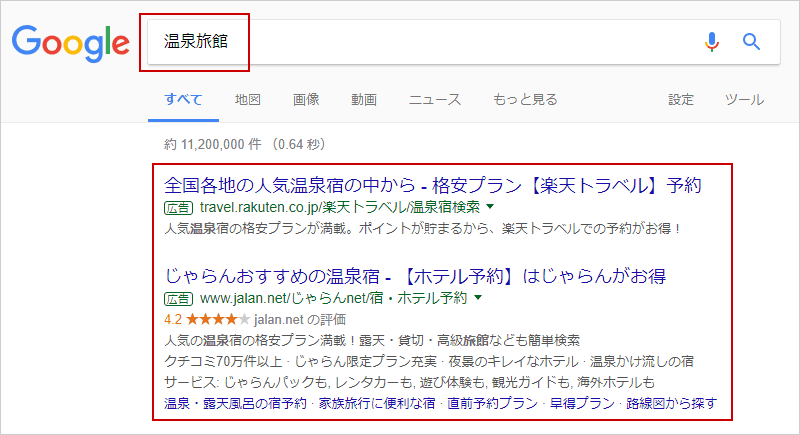This screenshot has width=800, height=435.
Task: Open the 楽天トラベル ad headline link
Action: point(433,185)
